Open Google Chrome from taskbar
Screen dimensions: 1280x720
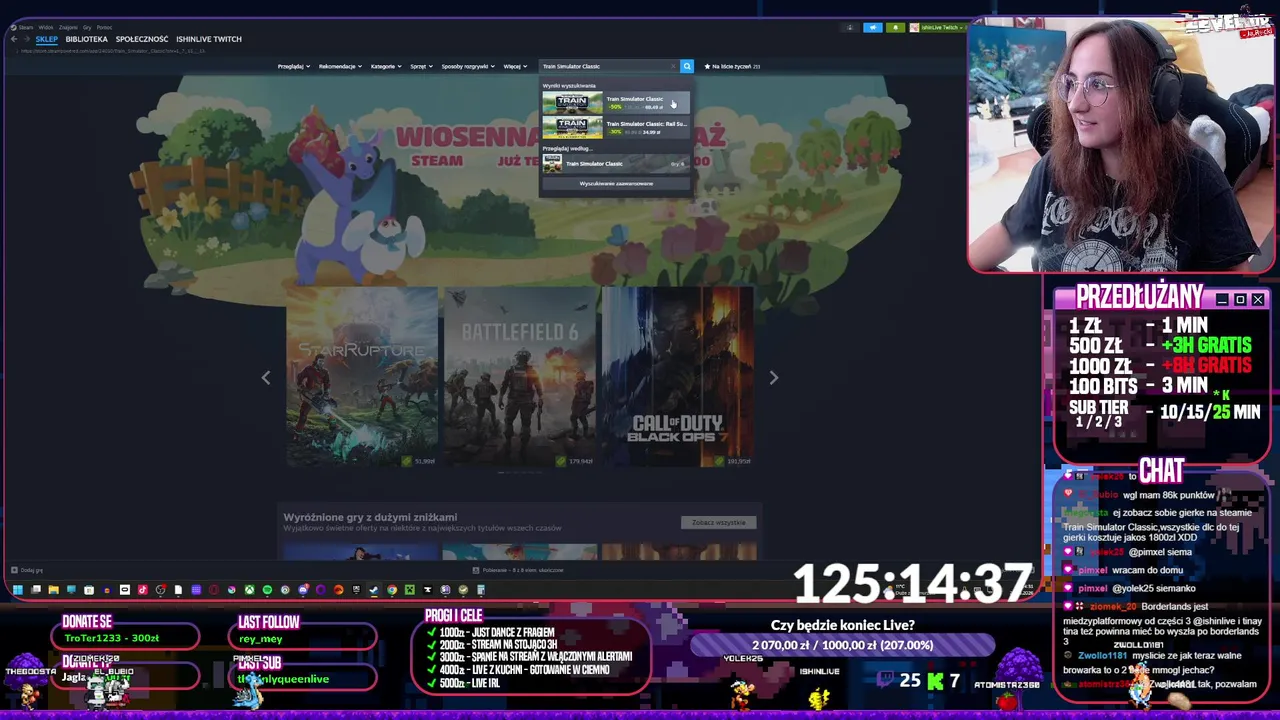tap(392, 590)
